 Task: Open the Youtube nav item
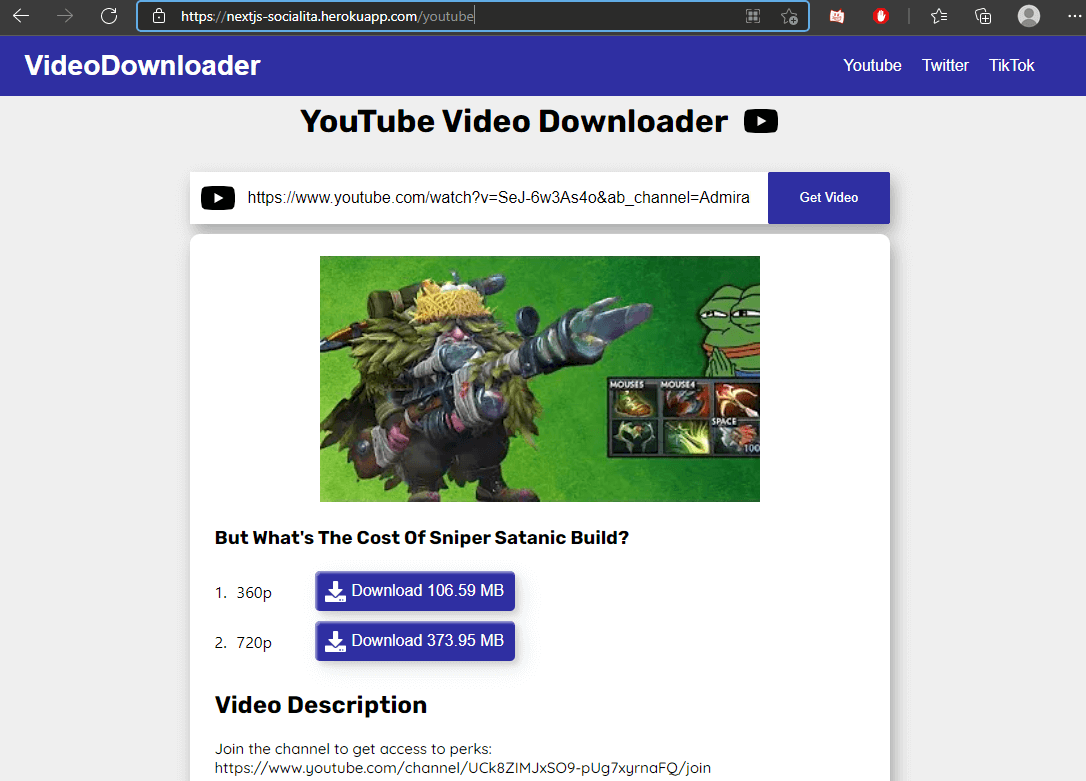click(x=872, y=66)
